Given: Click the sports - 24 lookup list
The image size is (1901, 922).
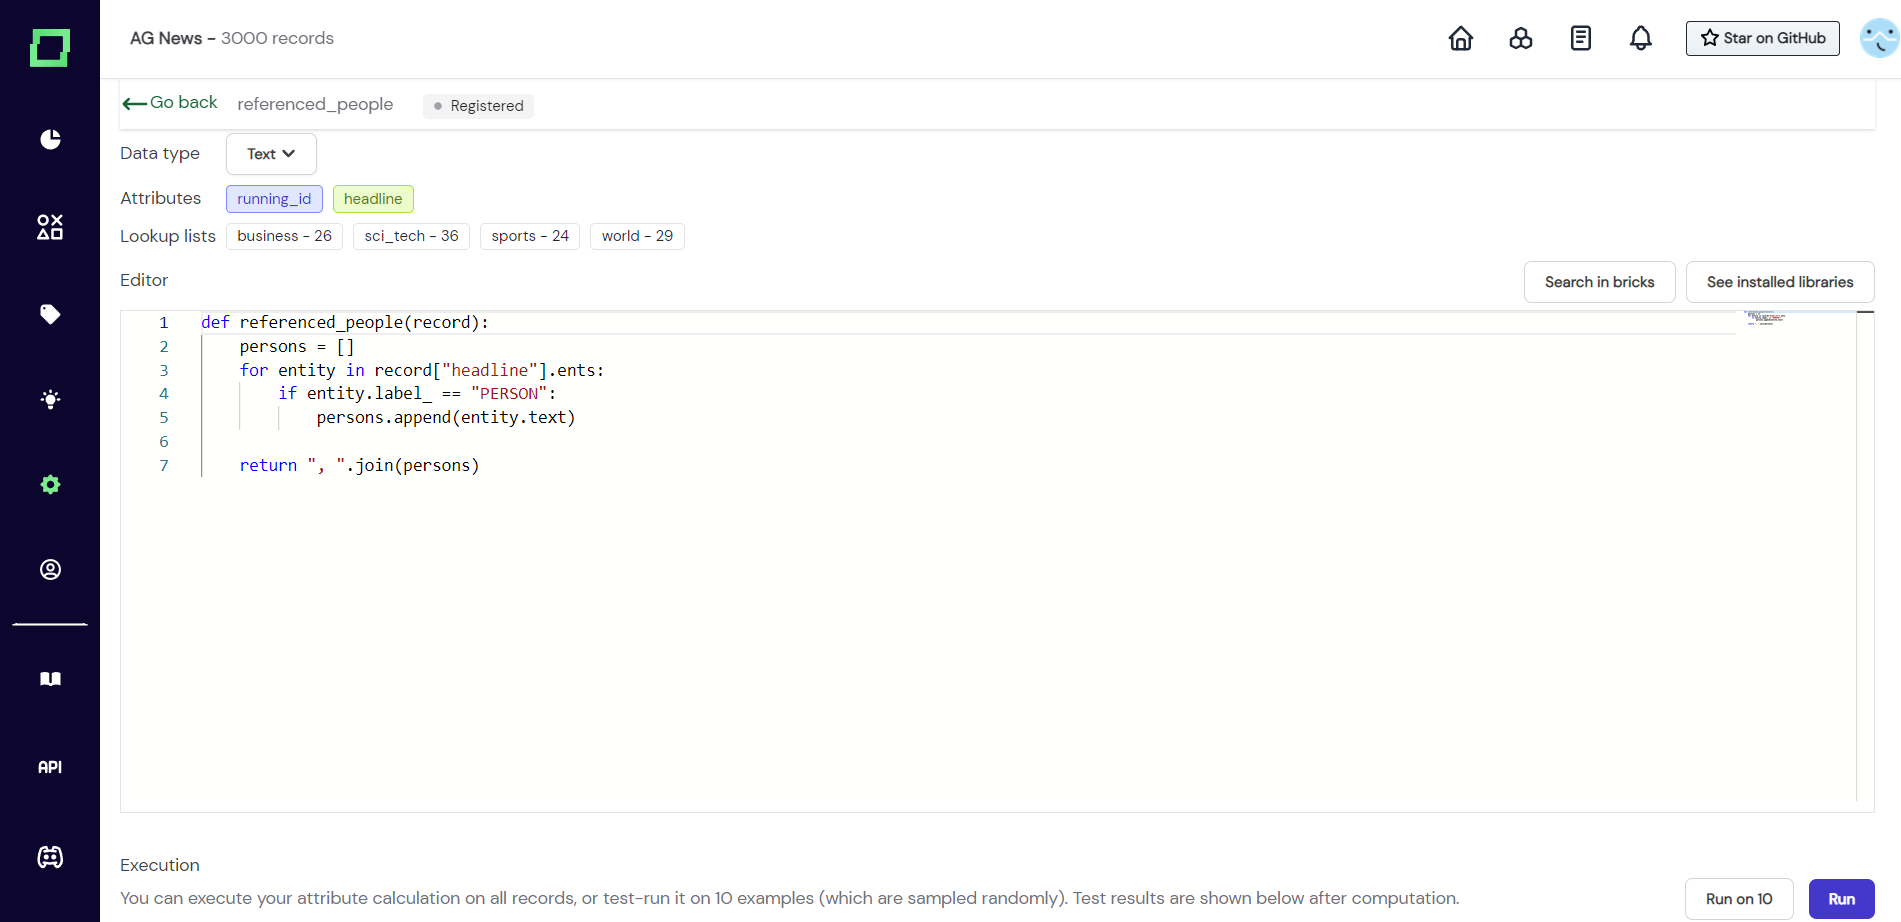Looking at the screenshot, I should 530,236.
